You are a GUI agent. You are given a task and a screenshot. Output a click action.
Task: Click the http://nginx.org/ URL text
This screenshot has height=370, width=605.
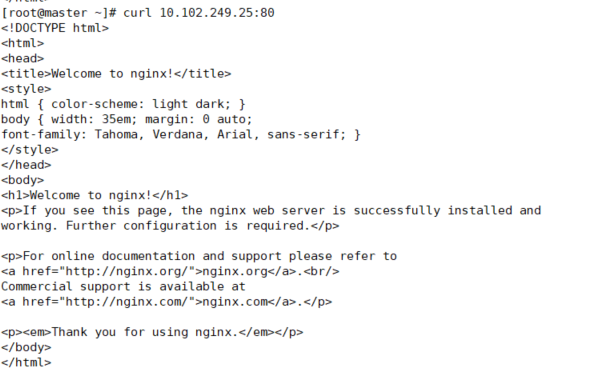127,271
